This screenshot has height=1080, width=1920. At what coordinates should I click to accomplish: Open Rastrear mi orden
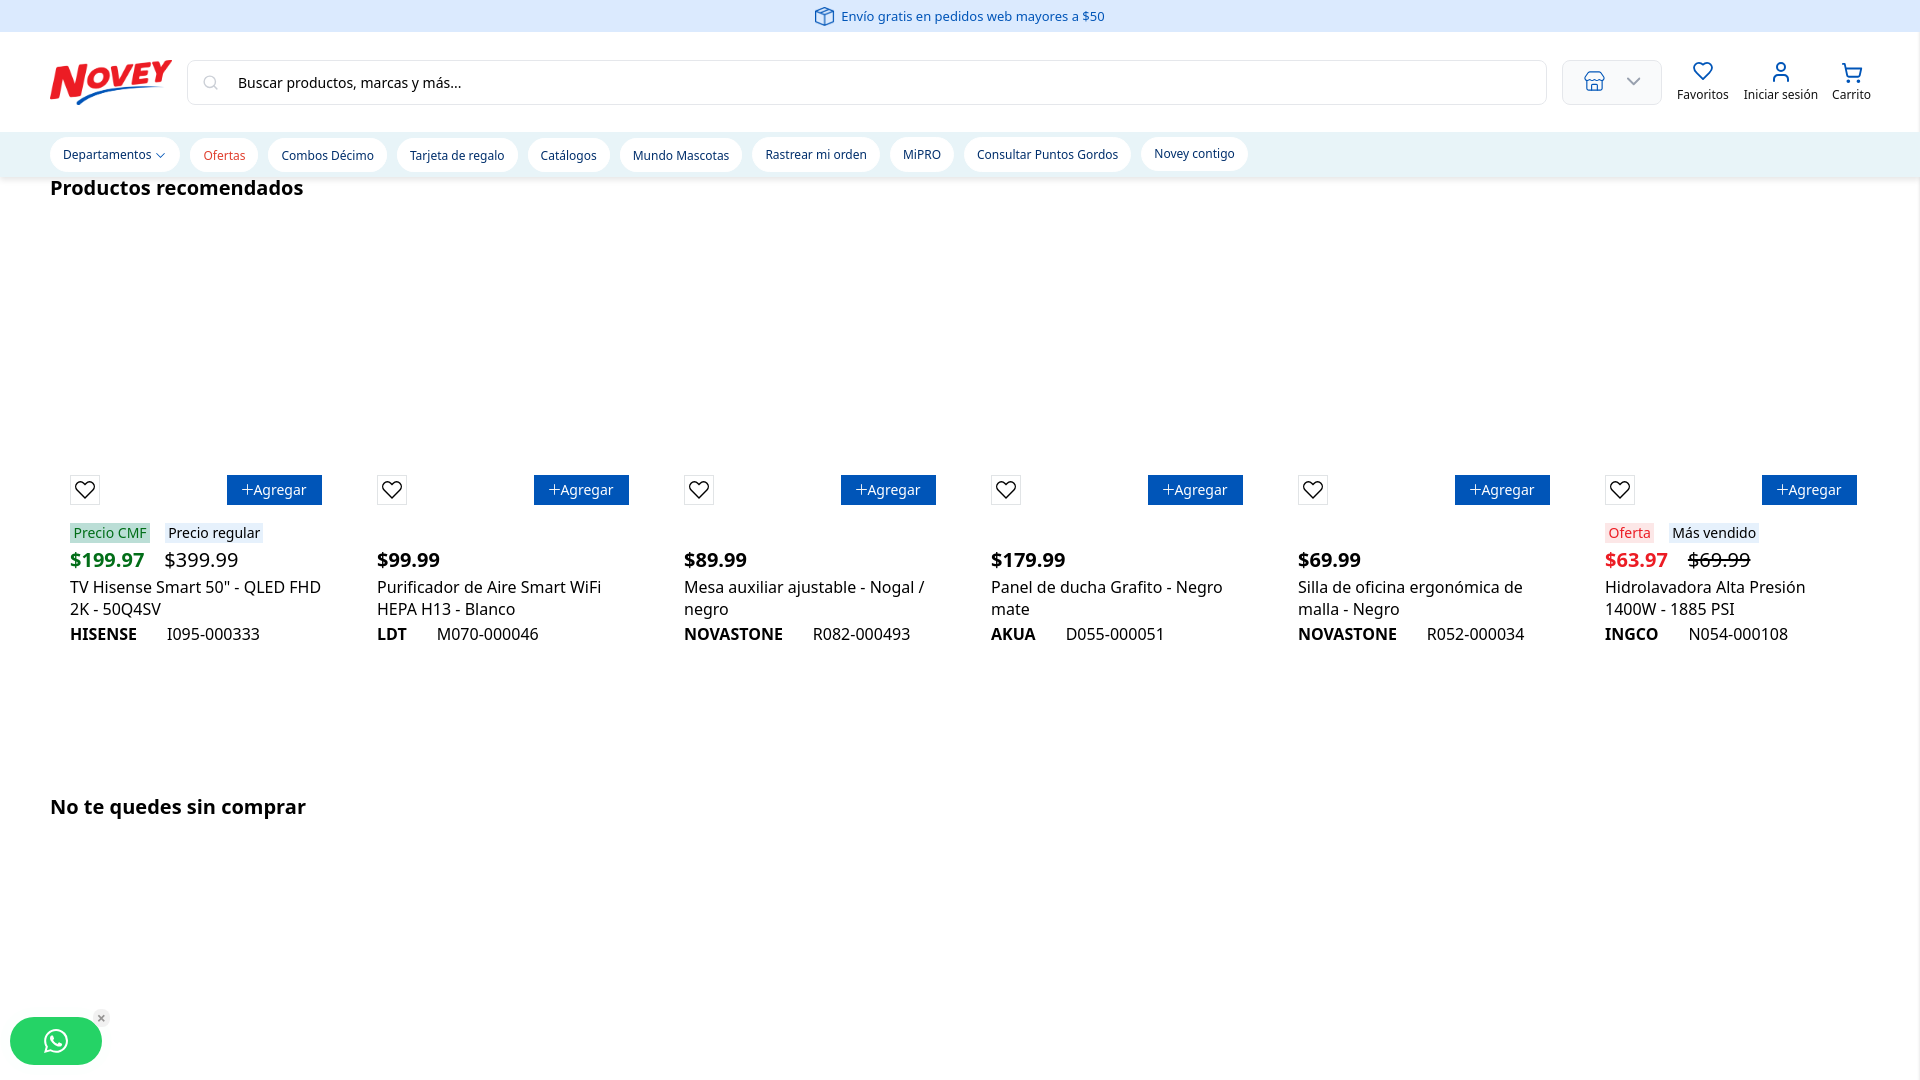[x=816, y=154]
